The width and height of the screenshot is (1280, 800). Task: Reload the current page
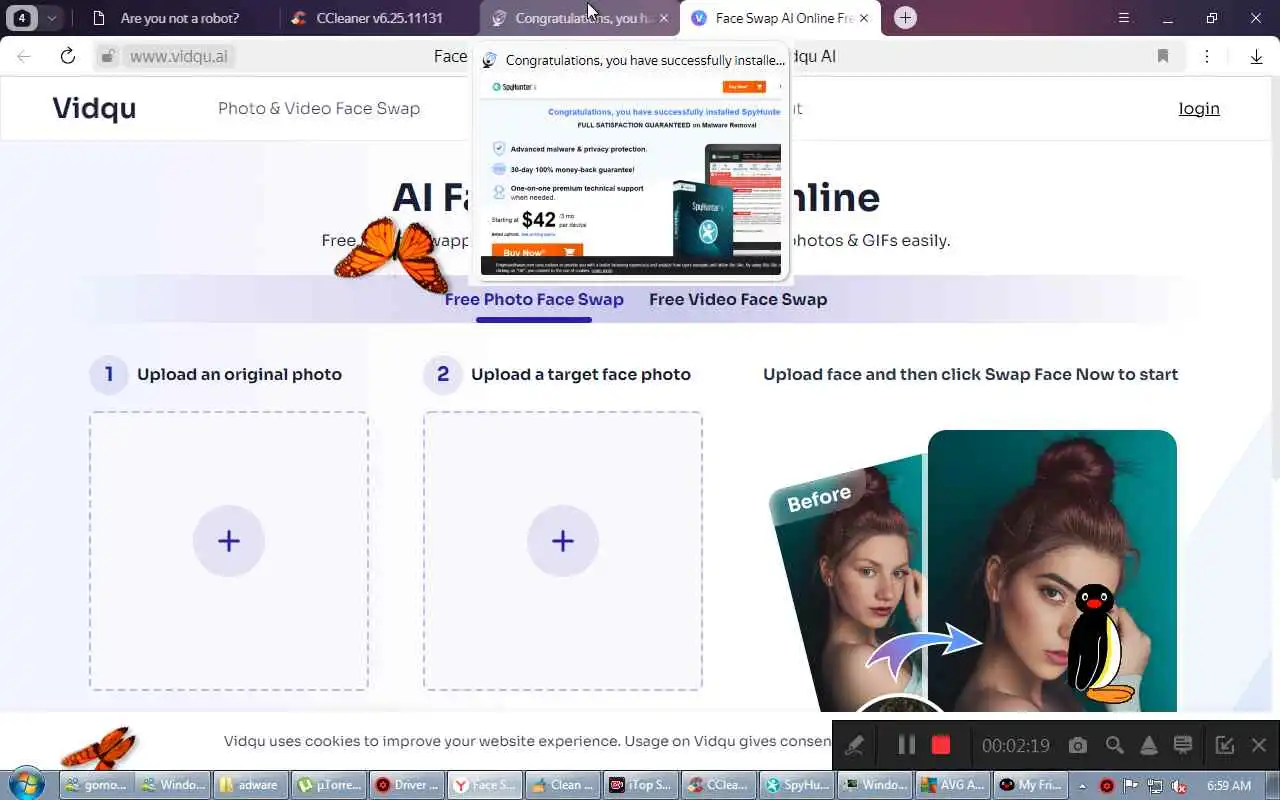pos(68,56)
